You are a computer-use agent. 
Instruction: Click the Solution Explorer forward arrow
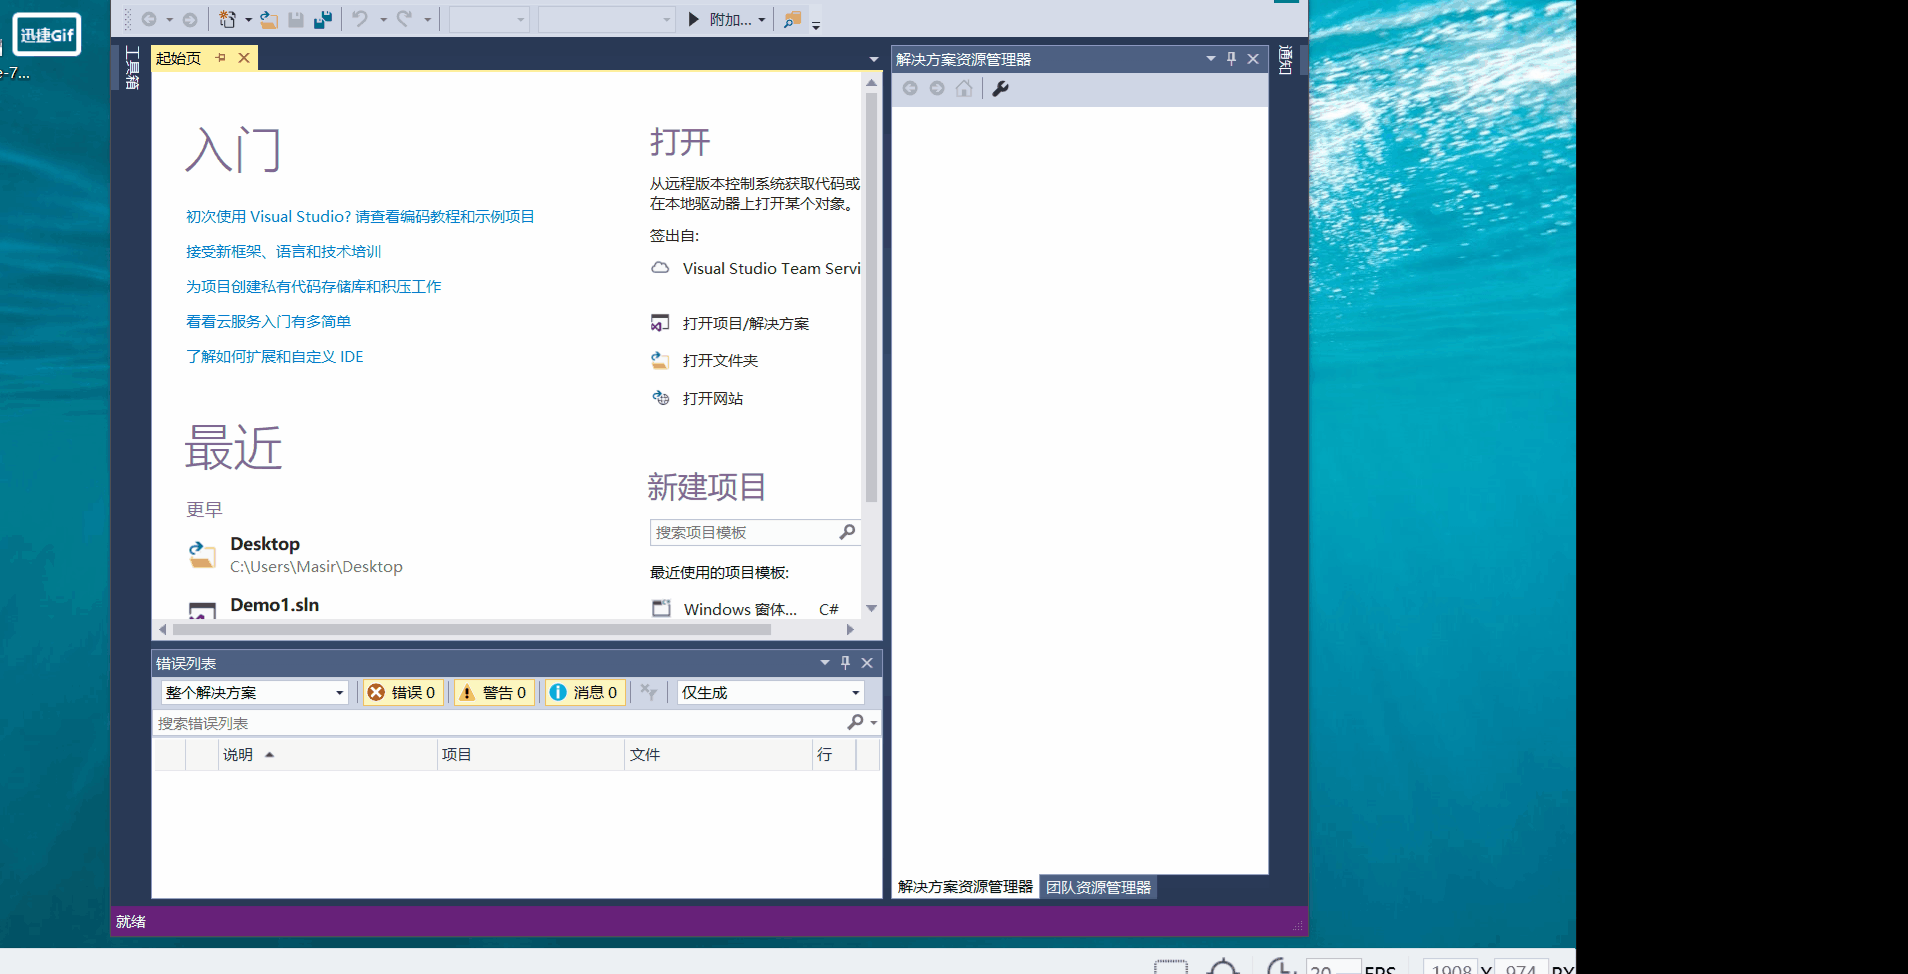pos(937,88)
